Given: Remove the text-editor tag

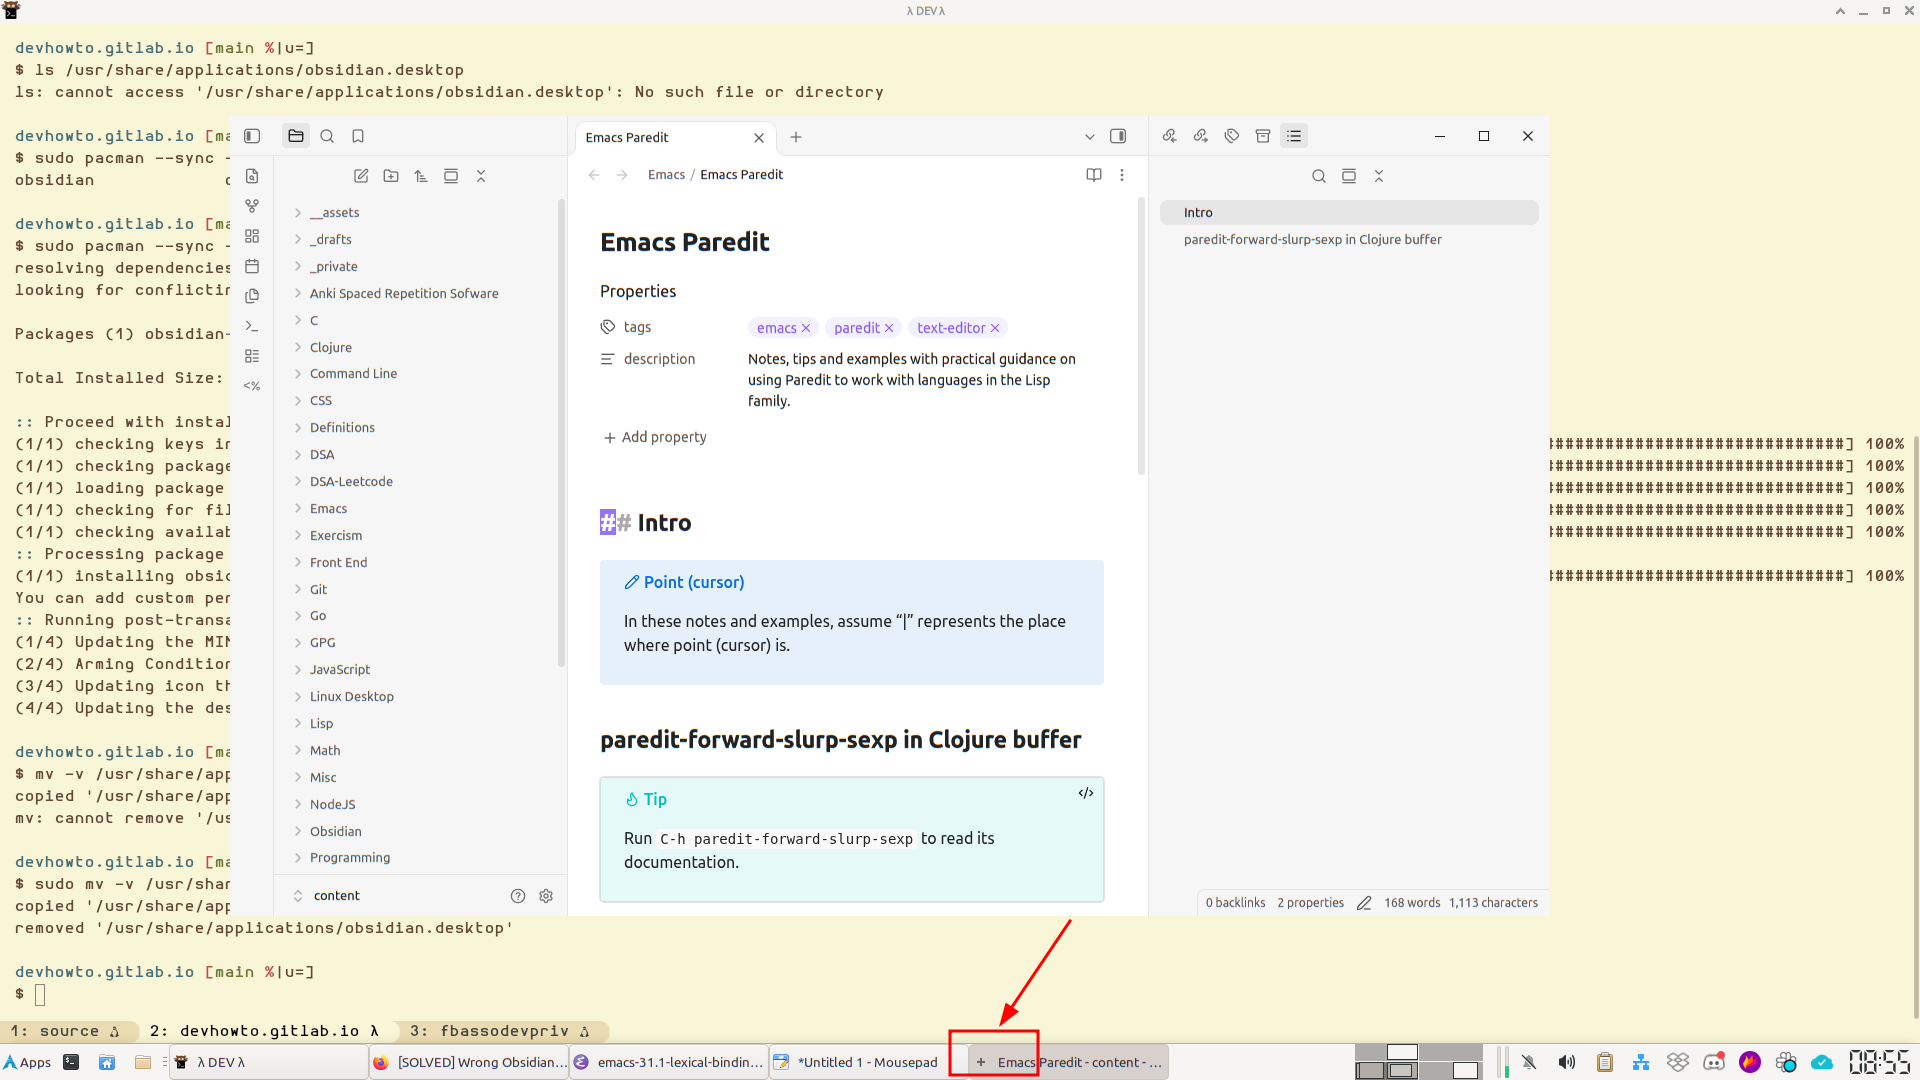Looking at the screenshot, I should tap(995, 328).
